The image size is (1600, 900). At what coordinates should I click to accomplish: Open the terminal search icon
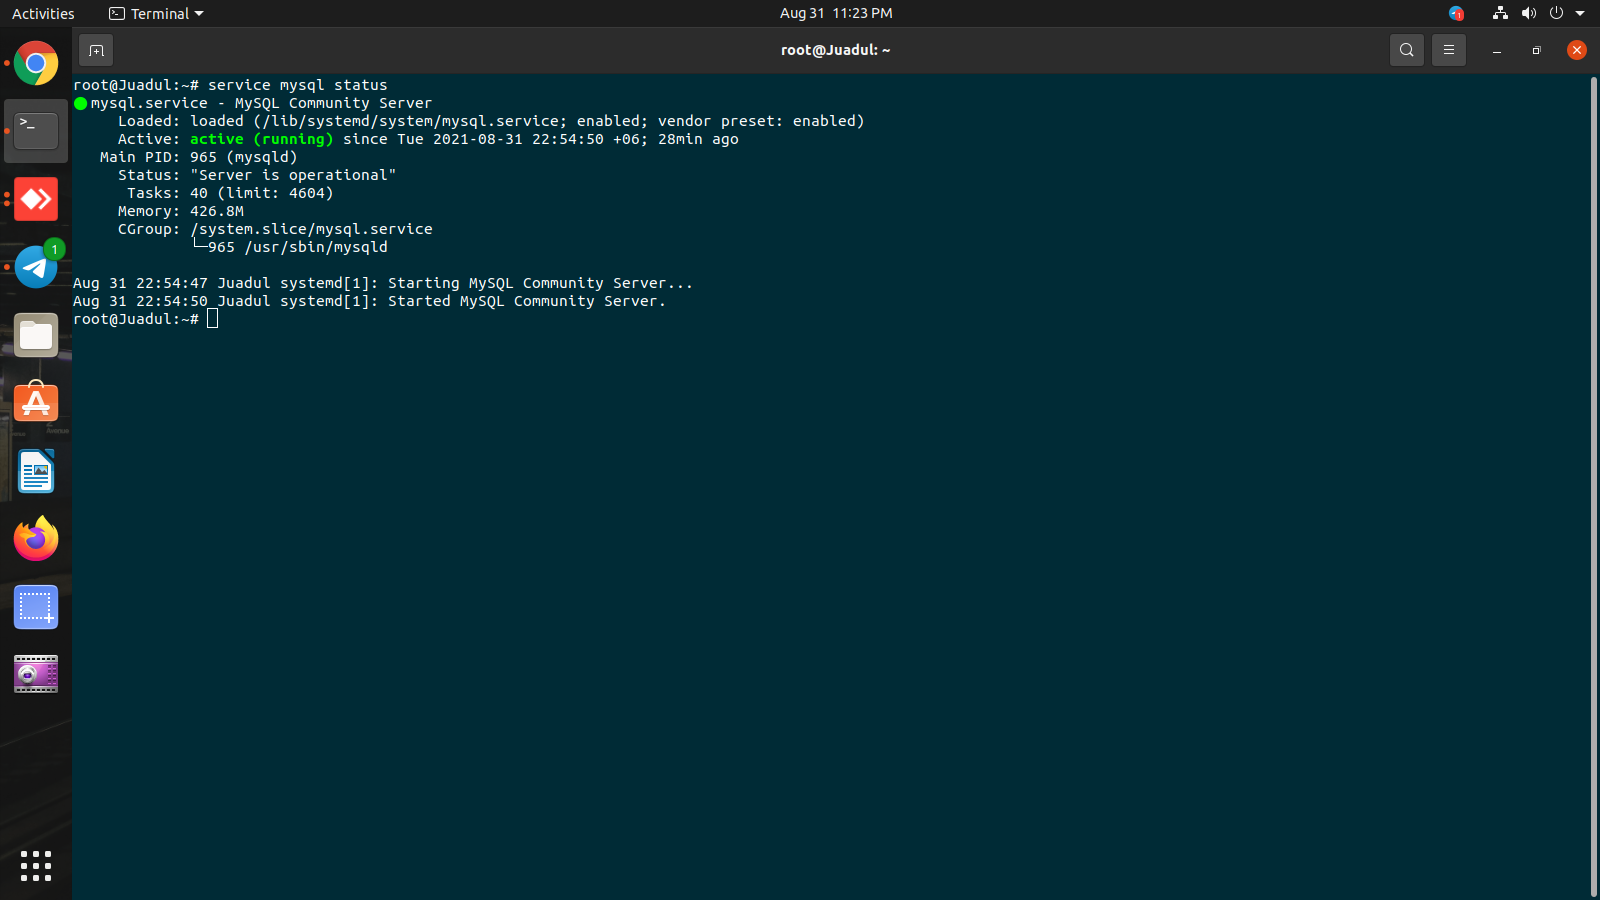(1406, 49)
